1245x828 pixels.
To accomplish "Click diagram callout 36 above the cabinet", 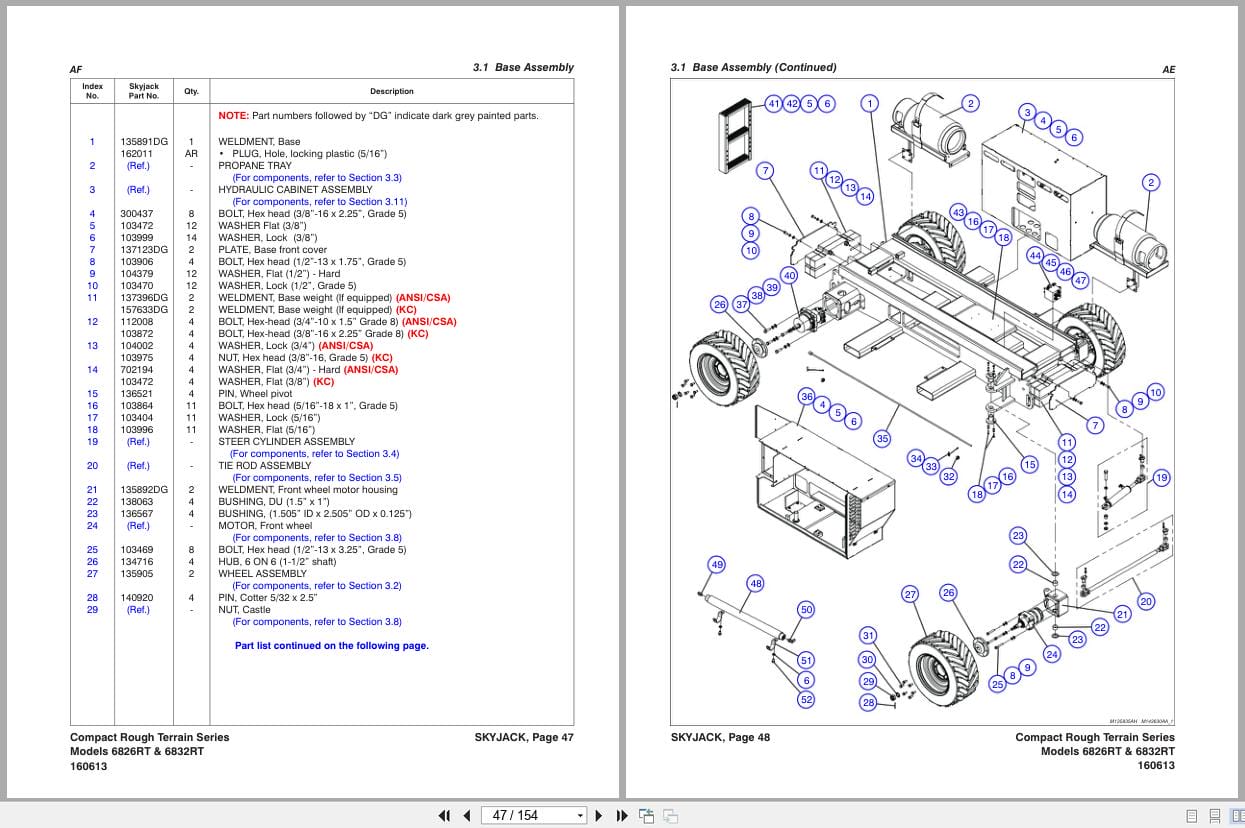I will [806, 397].
